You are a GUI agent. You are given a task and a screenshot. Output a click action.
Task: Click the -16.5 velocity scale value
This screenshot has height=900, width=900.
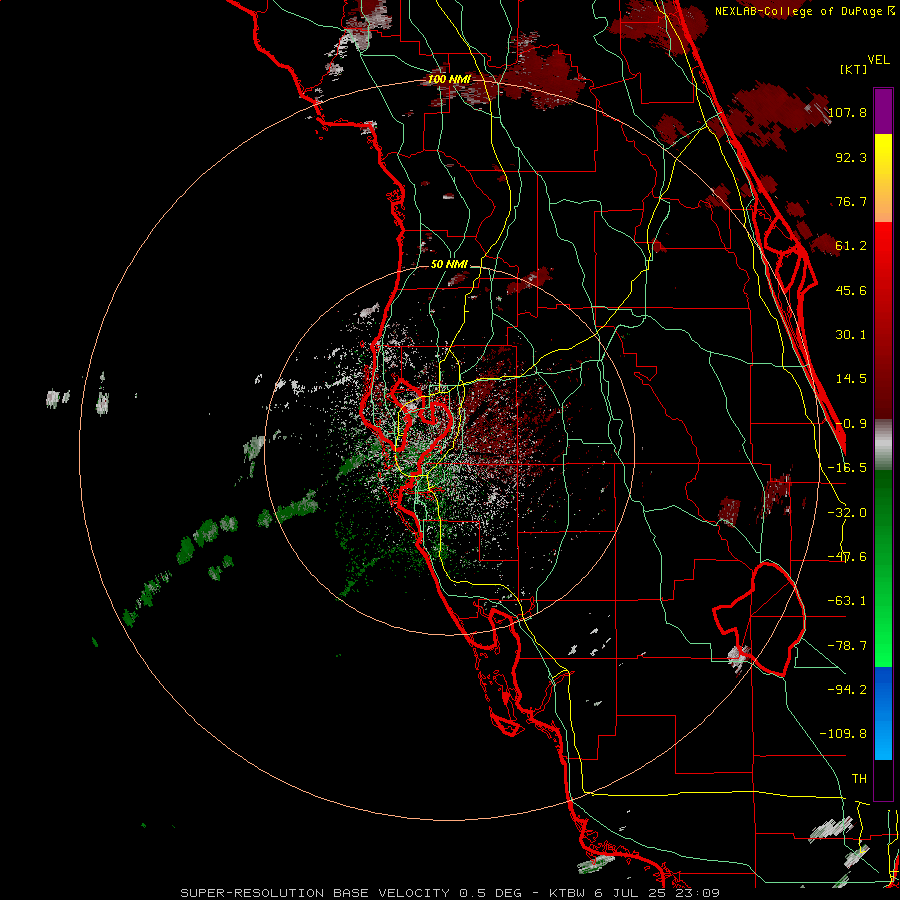click(x=847, y=468)
